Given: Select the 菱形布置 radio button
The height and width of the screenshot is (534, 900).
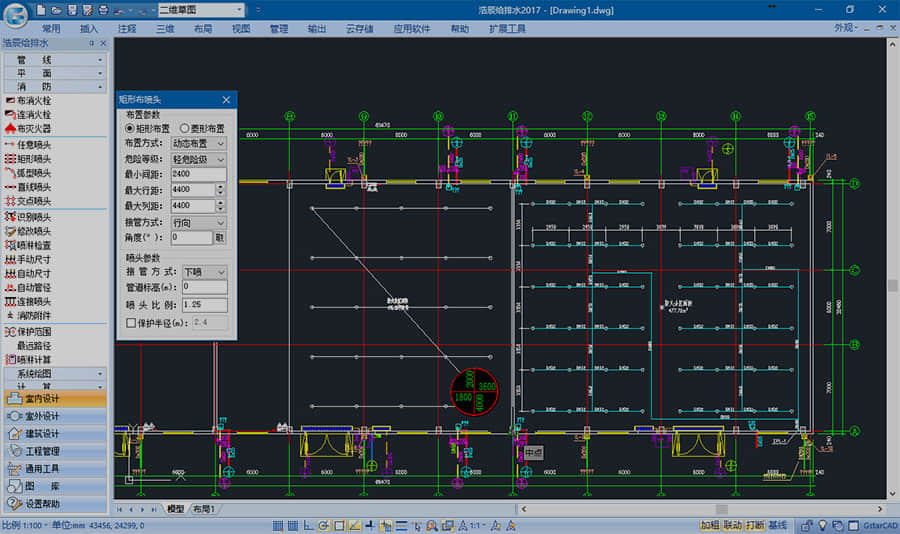Looking at the screenshot, I should pos(184,129).
